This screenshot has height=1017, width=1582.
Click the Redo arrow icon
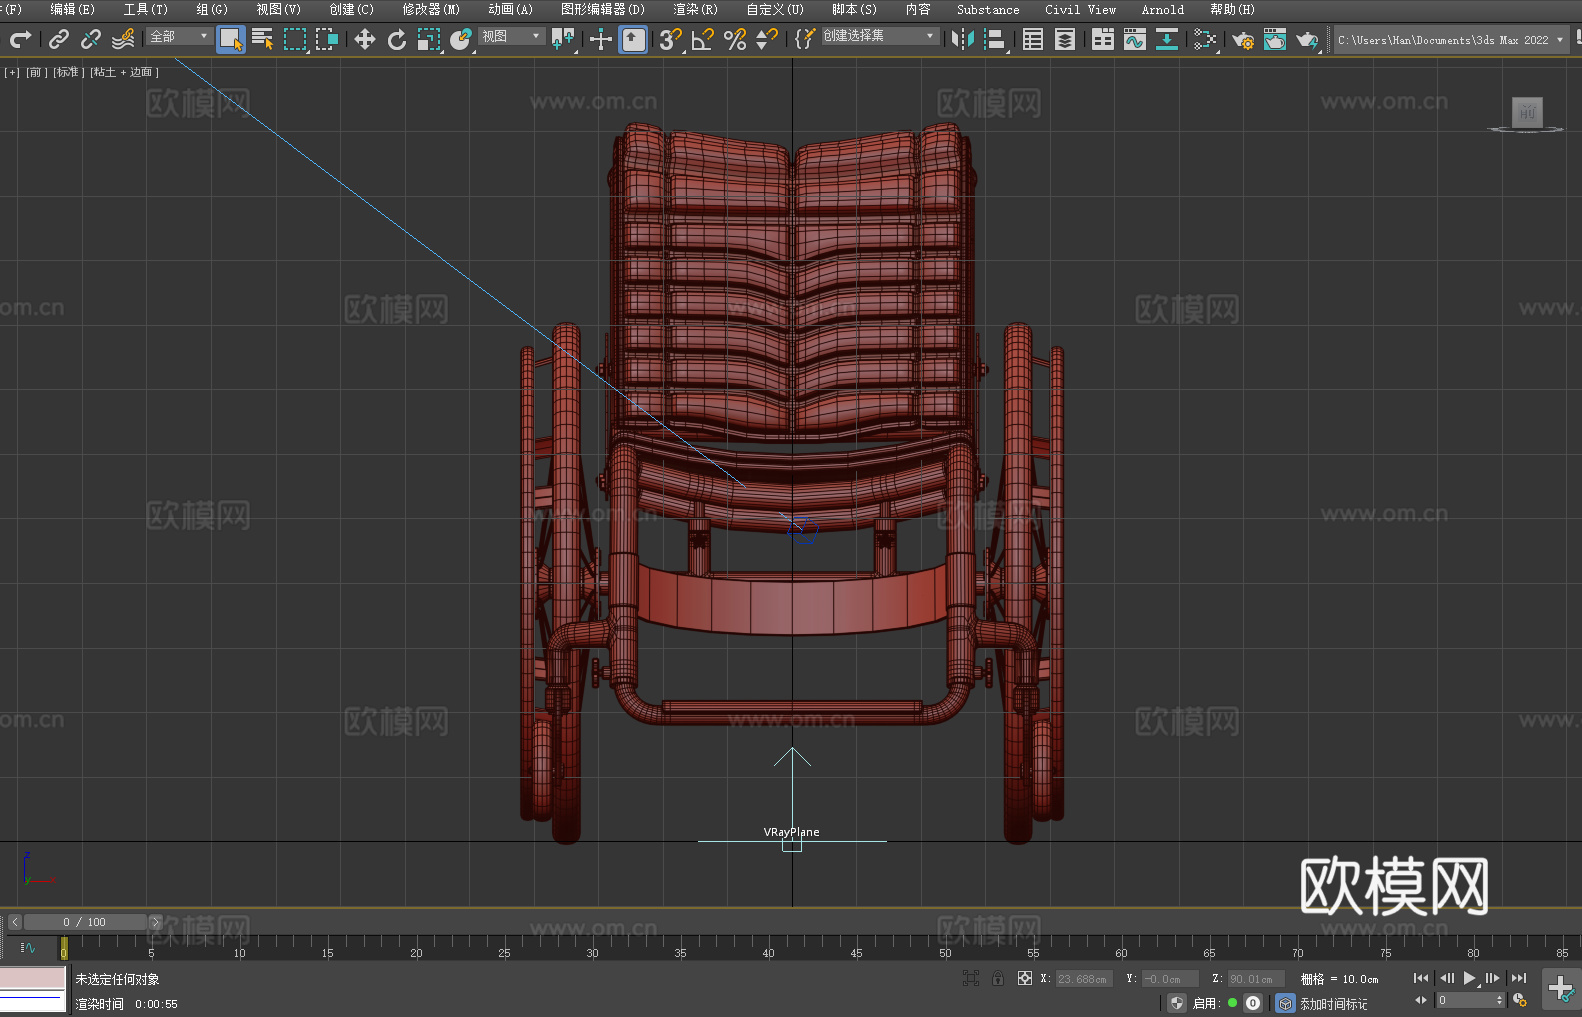pos(20,40)
